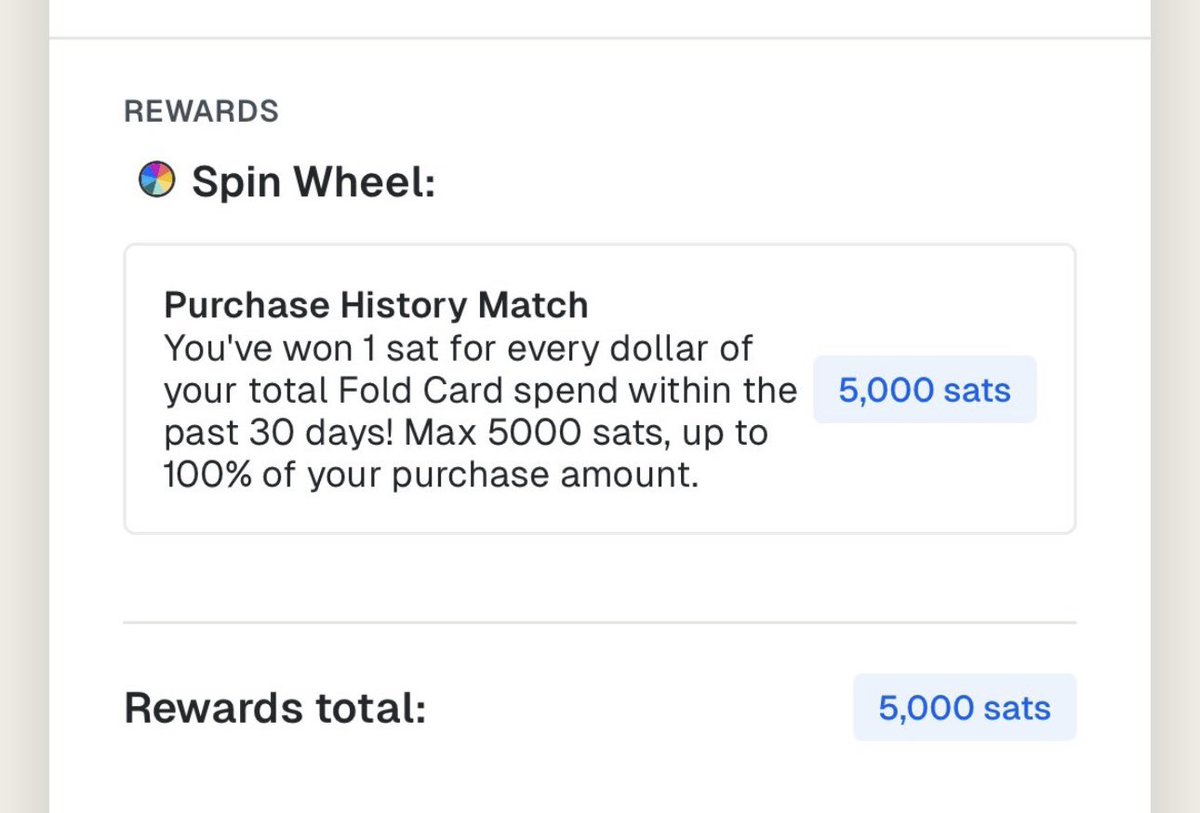Click the "100% of your purchase amount." line
Viewport: 1200px width, 813px height.
[430, 475]
